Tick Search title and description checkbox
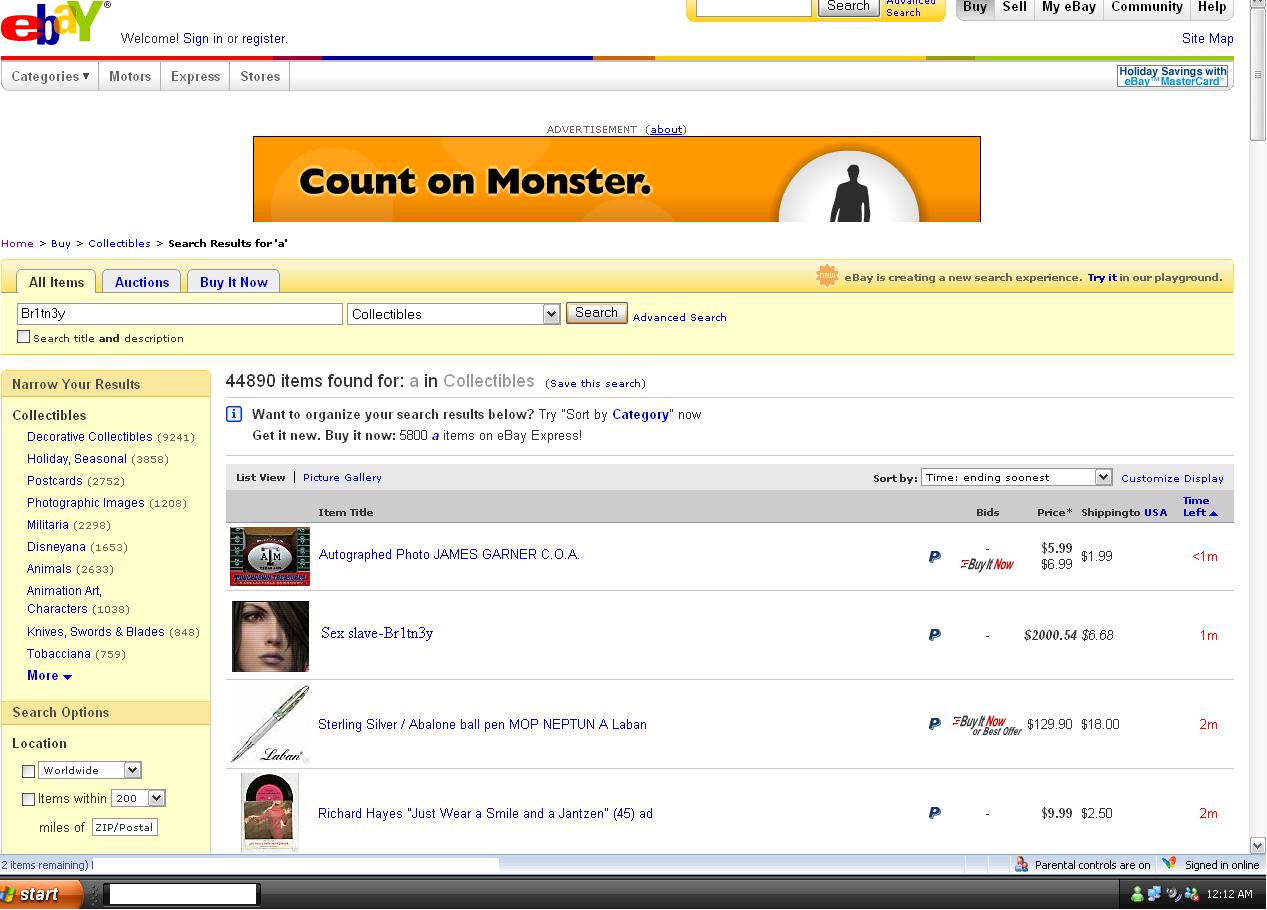Image resolution: width=1267 pixels, height=910 pixels. (x=23, y=337)
